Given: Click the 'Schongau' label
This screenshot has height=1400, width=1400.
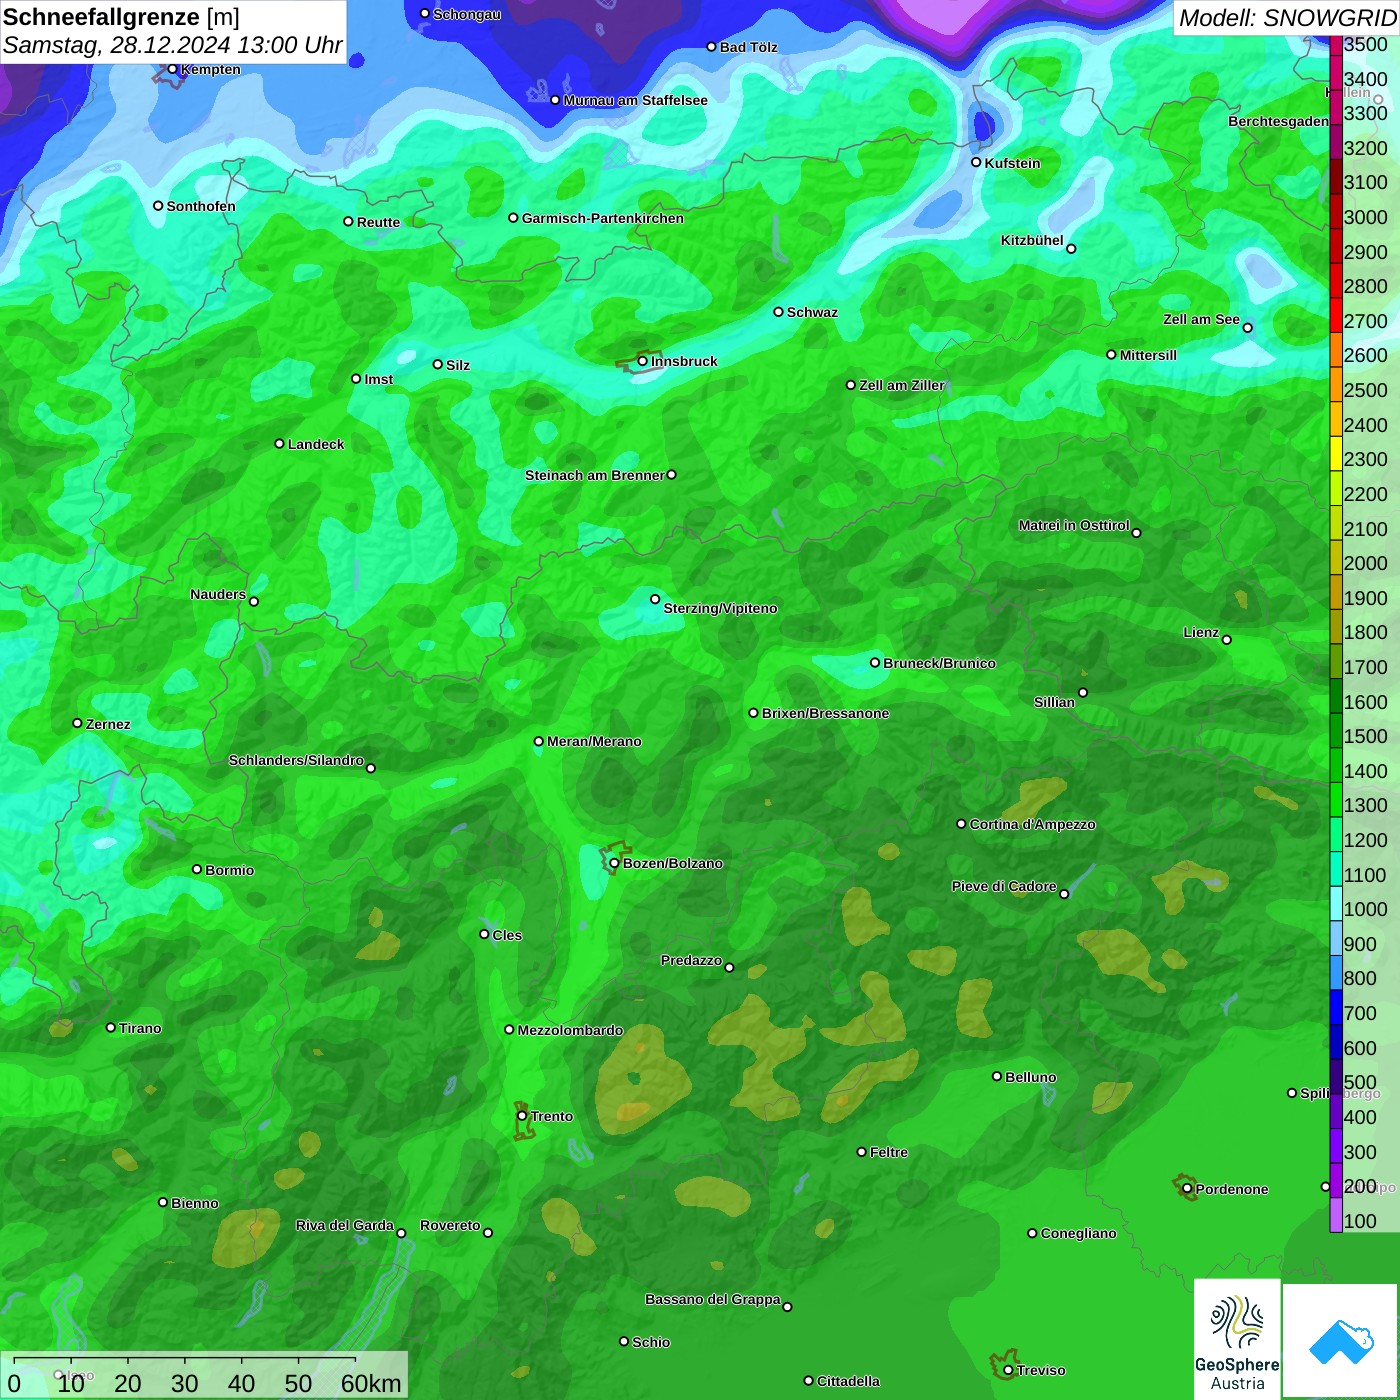Looking at the screenshot, I should point(467,14).
